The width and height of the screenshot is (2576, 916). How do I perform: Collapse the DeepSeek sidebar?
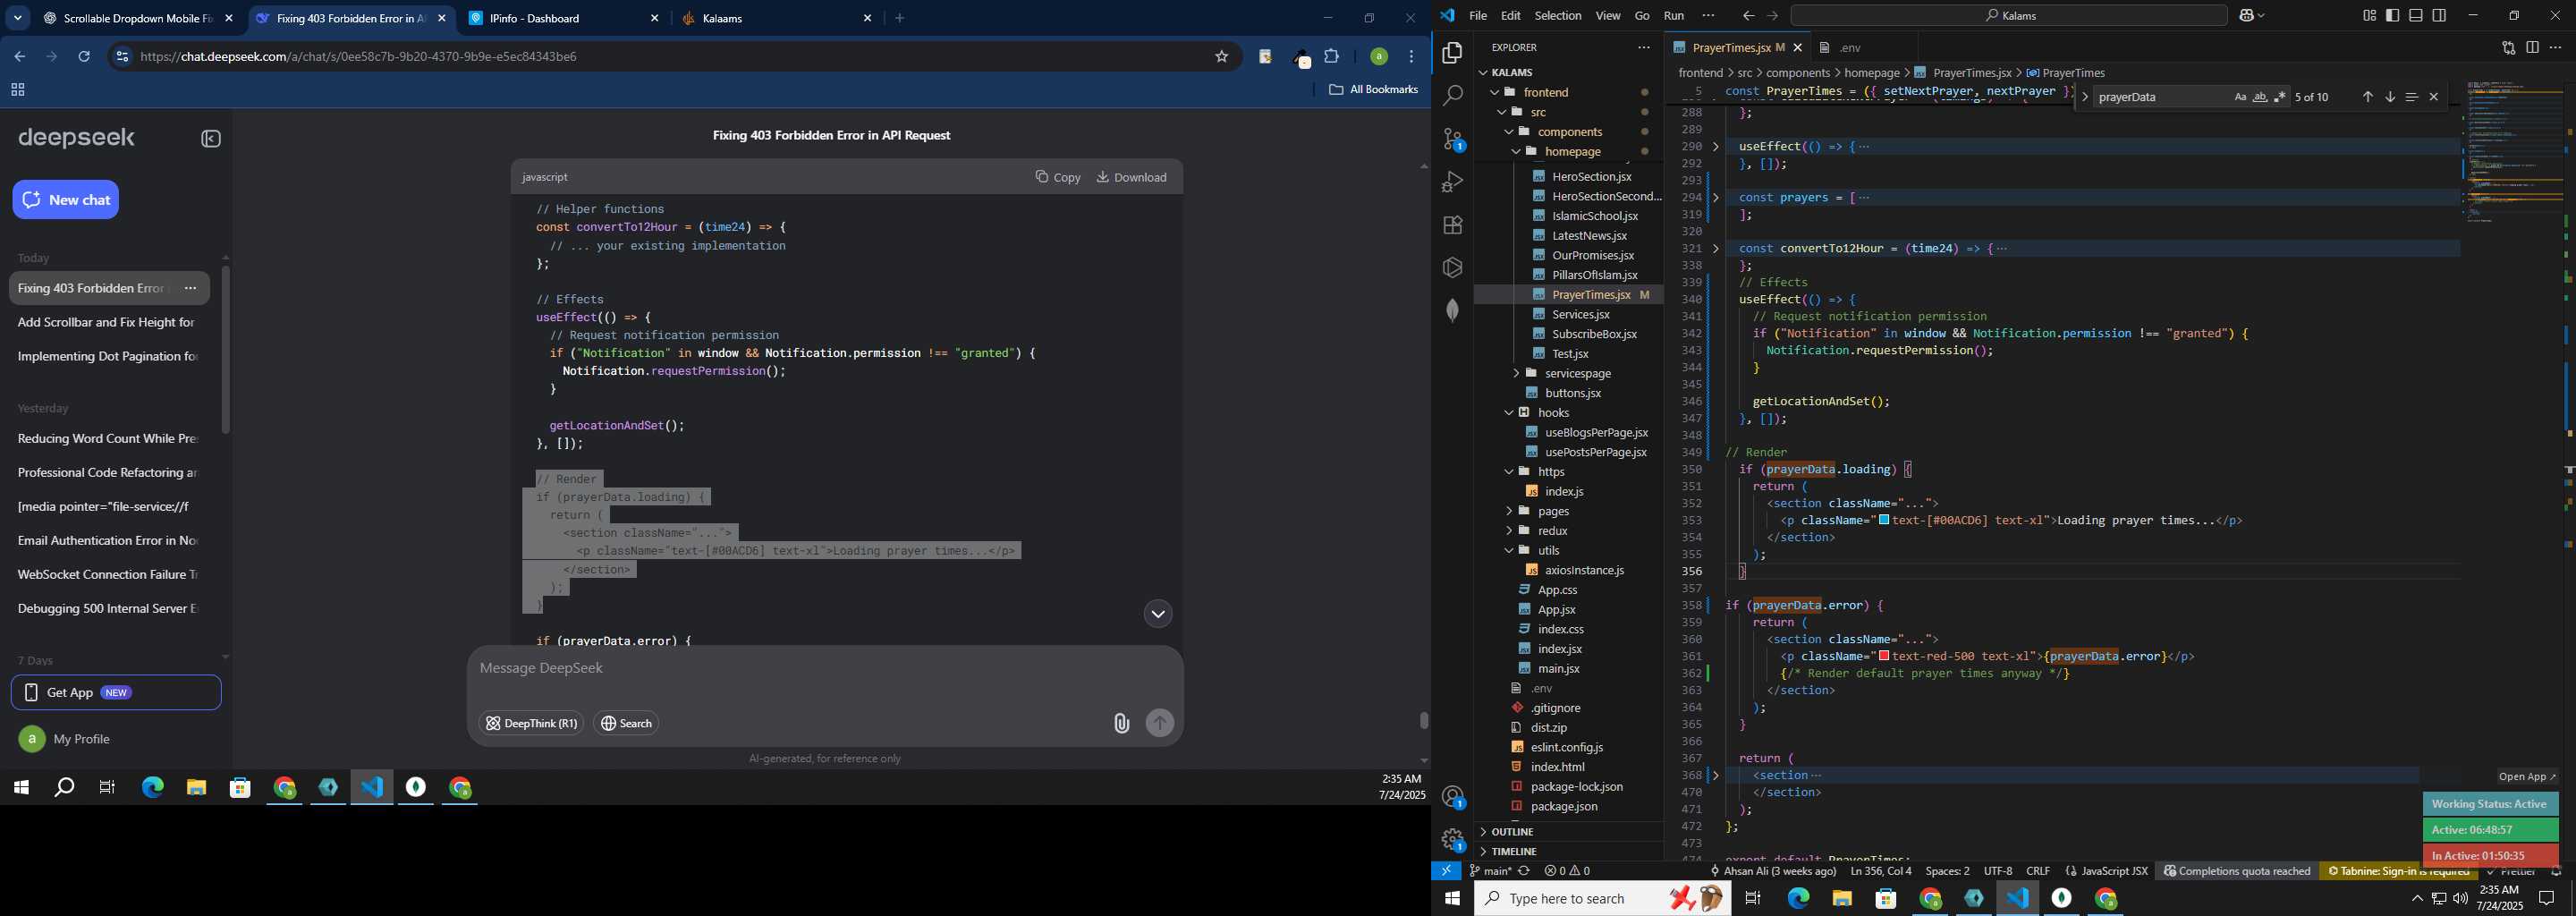tap(211, 139)
